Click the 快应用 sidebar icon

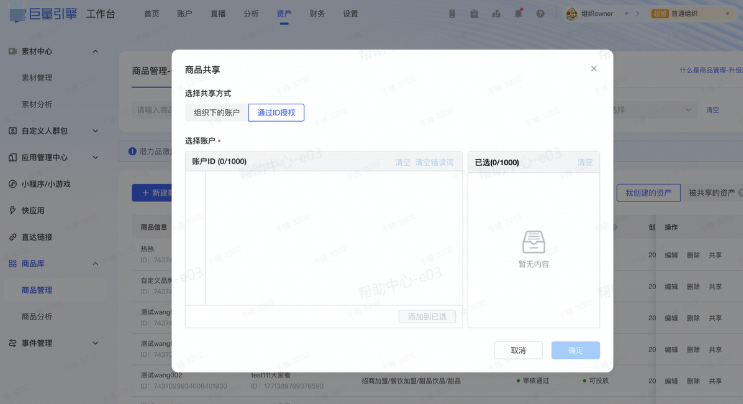[13, 210]
